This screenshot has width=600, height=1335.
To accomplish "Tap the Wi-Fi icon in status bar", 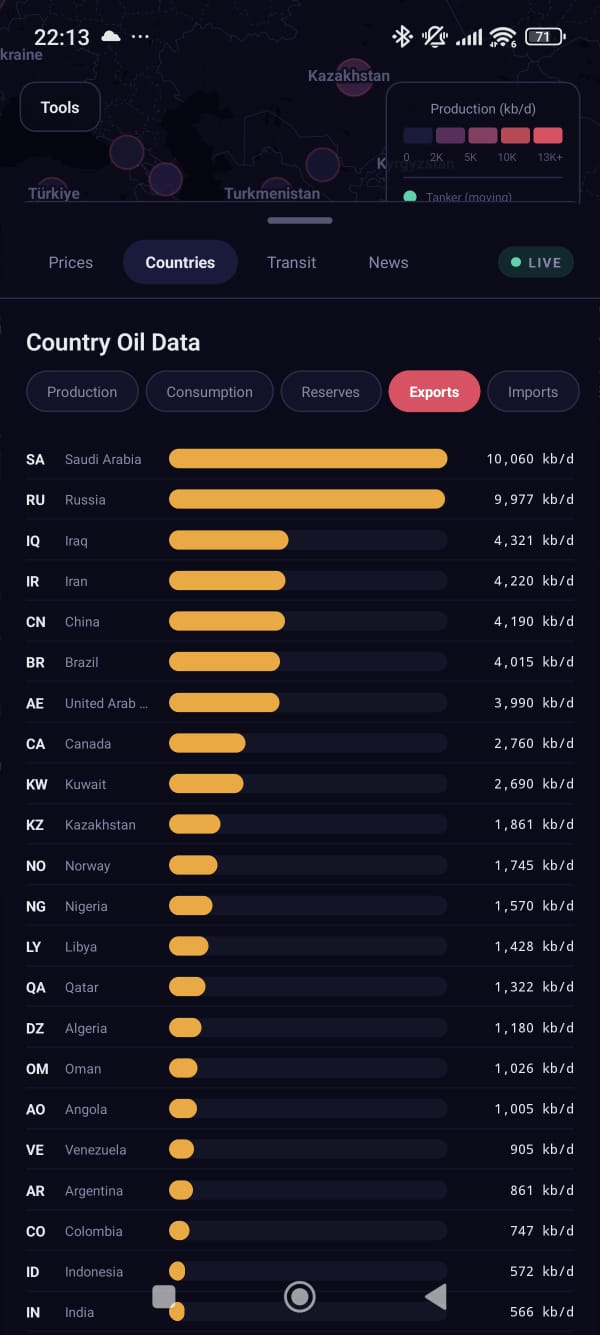I will tap(502, 37).
